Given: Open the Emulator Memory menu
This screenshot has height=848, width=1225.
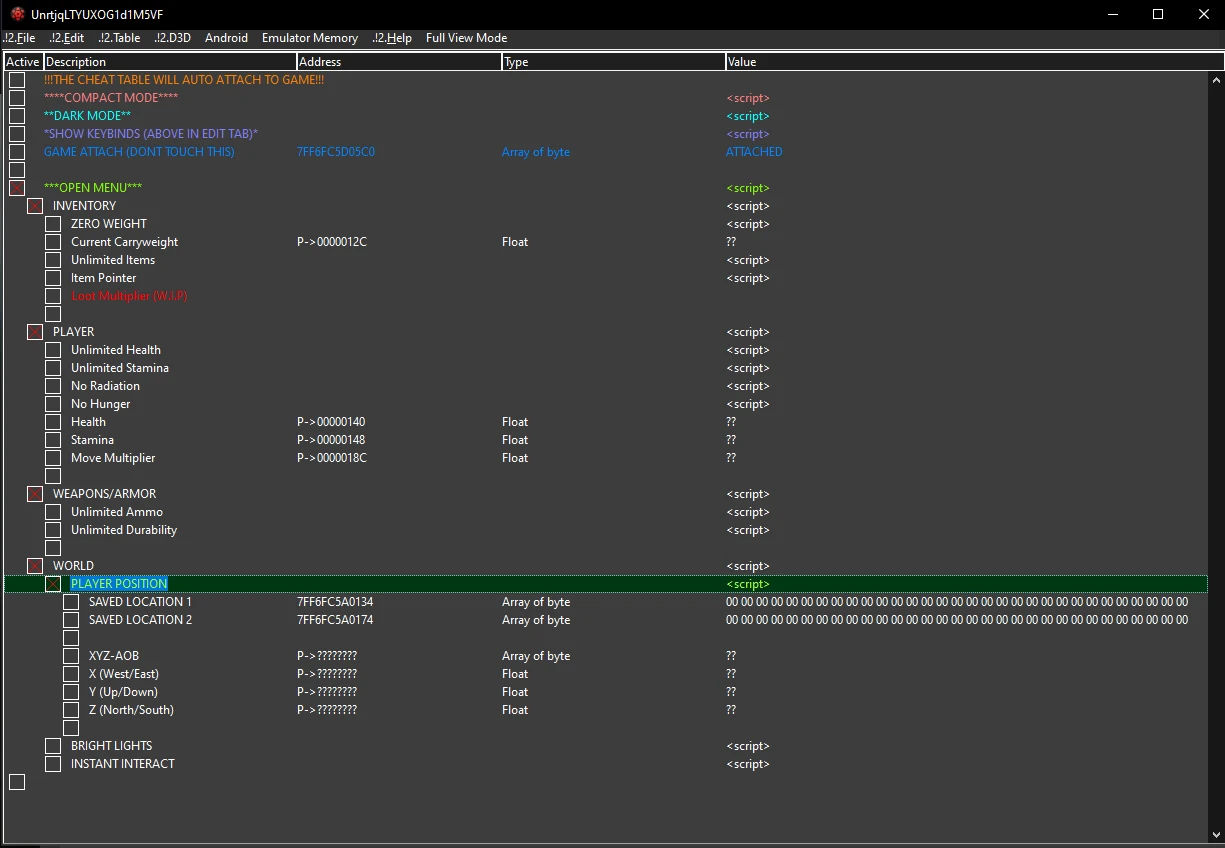Looking at the screenshot, I should click(309, 38).
